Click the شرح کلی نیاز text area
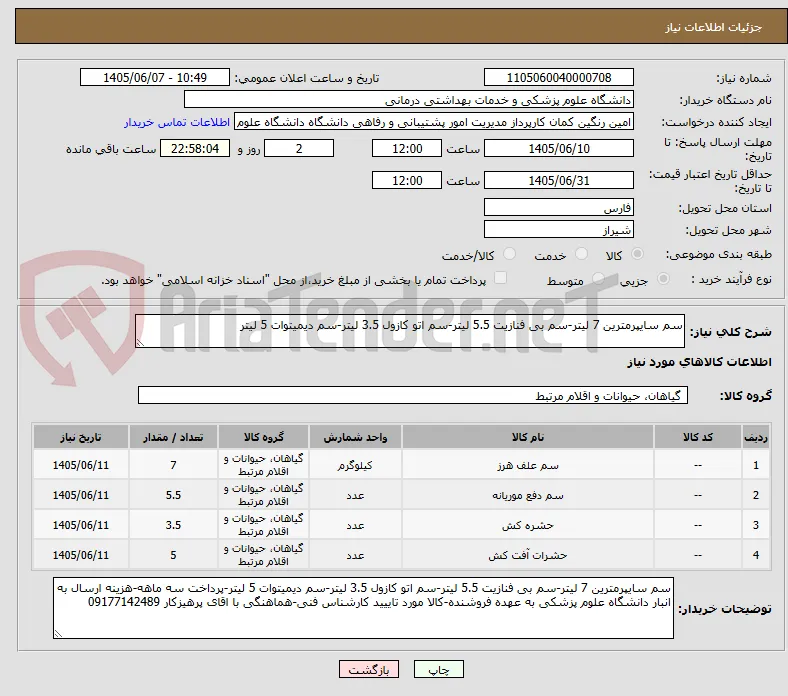Screen dimensions: 788x696 pos(410,331)
